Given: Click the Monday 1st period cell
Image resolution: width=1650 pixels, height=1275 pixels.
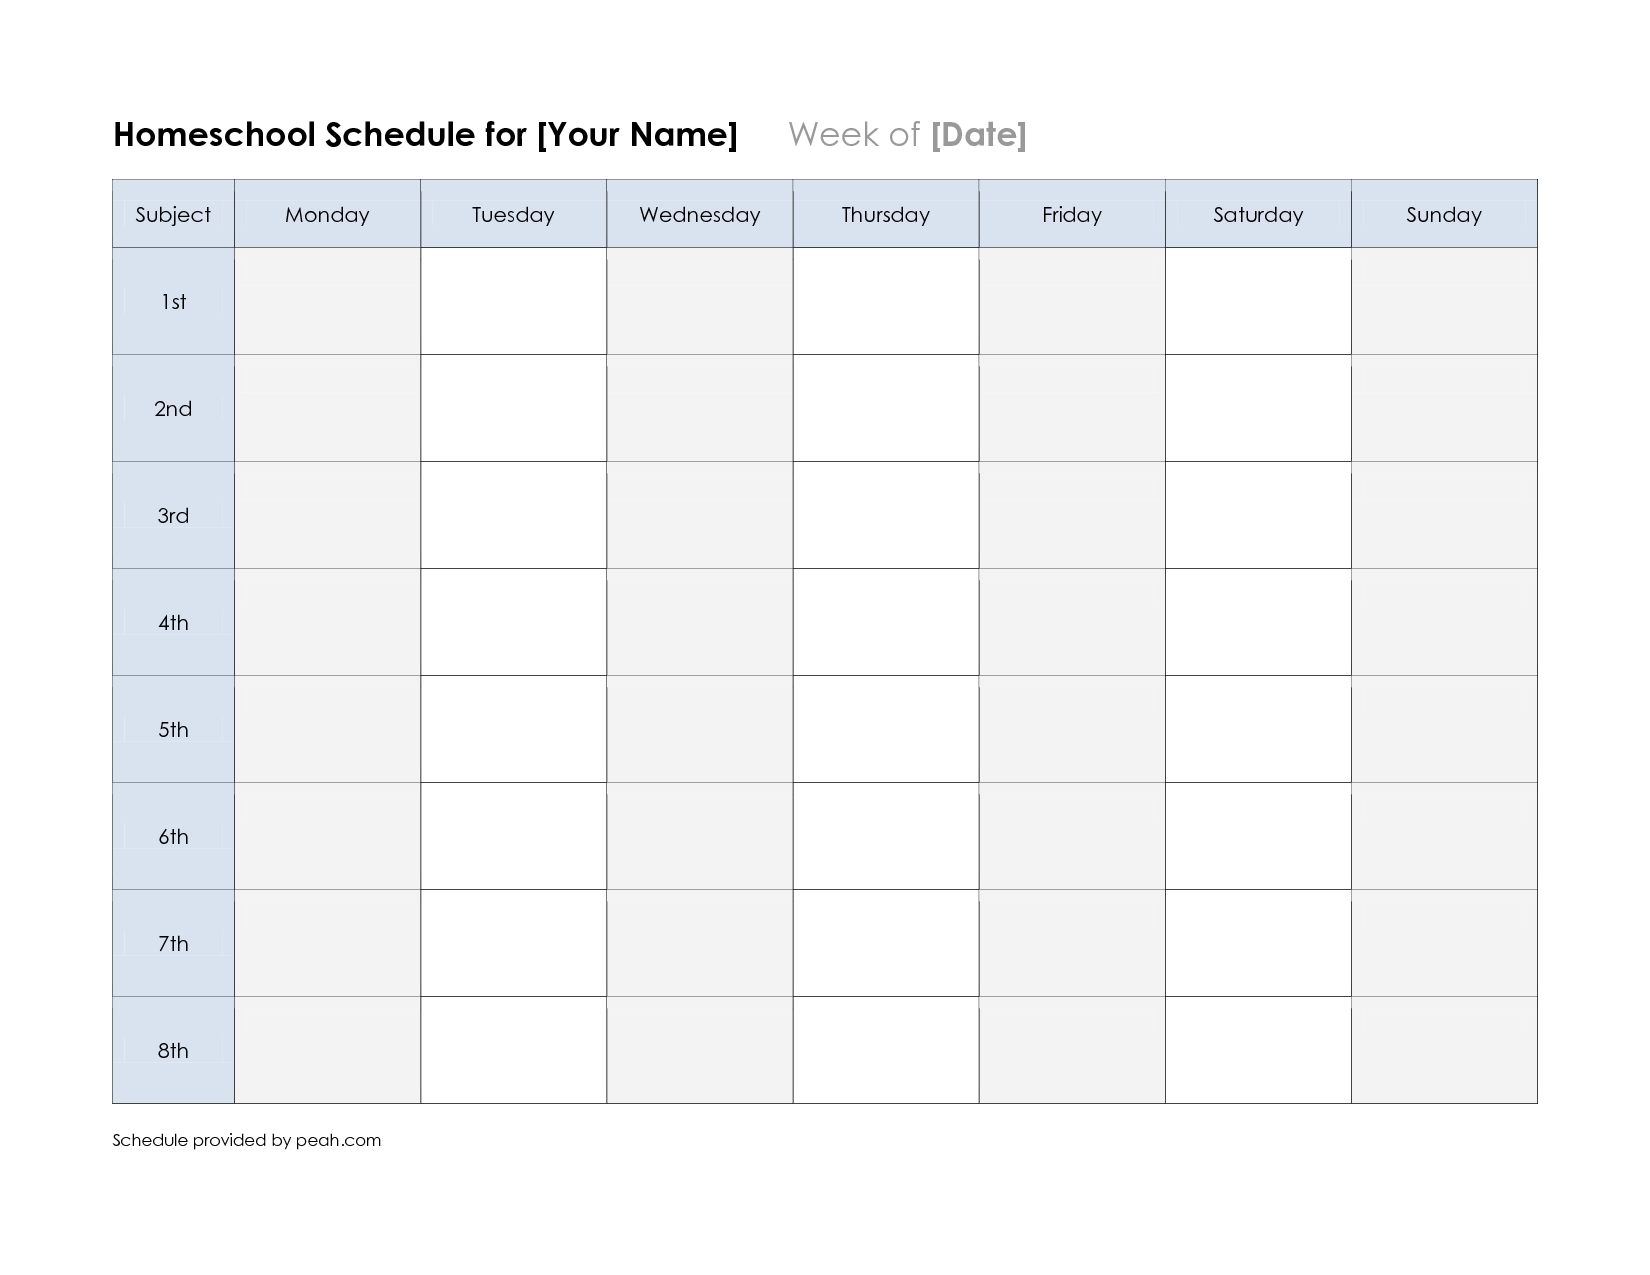Looking at the screenshot, I should 327,301.
